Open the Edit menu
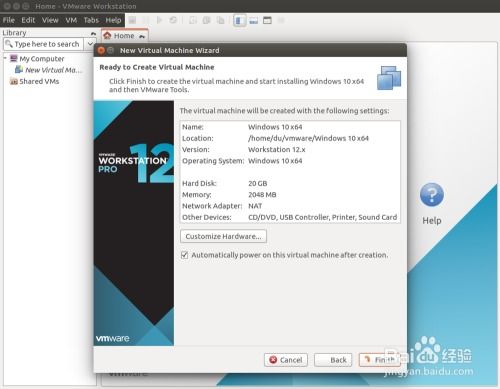500x389 pixels. [x=28, y=20]
